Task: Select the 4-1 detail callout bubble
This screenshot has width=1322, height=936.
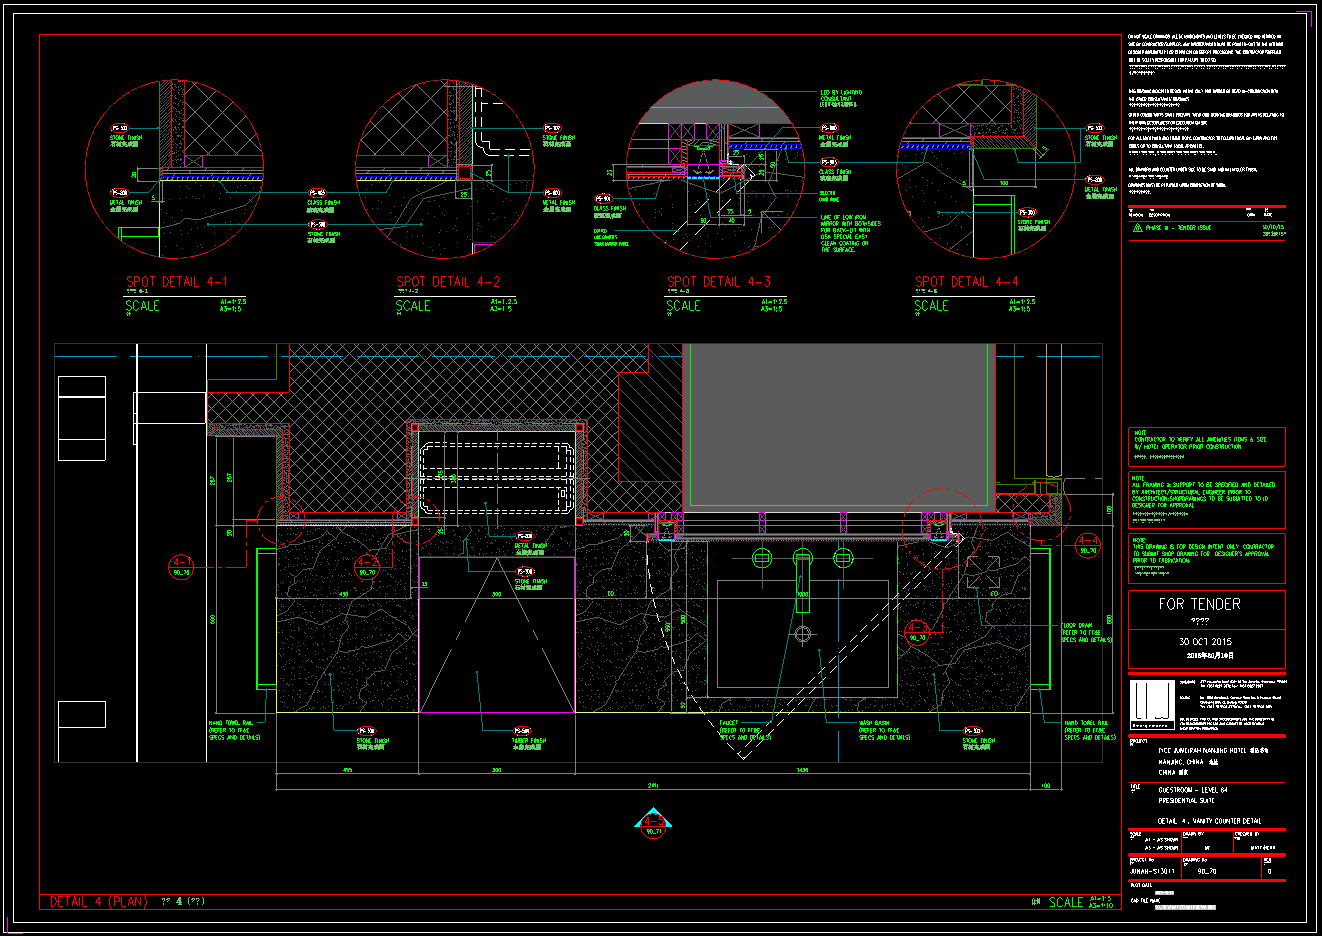Action: coord(181,567)
